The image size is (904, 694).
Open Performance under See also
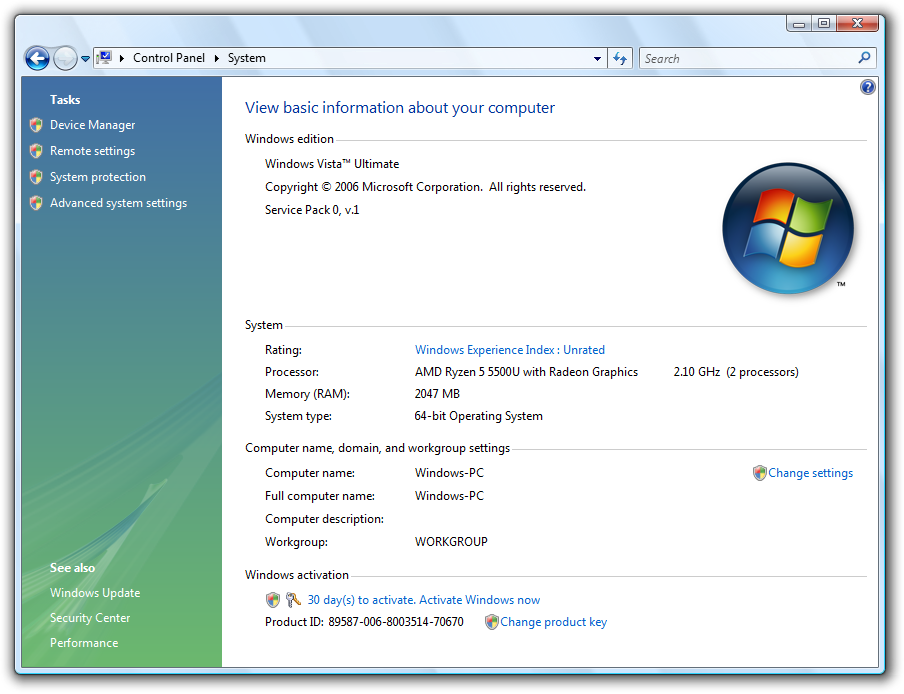84,643
